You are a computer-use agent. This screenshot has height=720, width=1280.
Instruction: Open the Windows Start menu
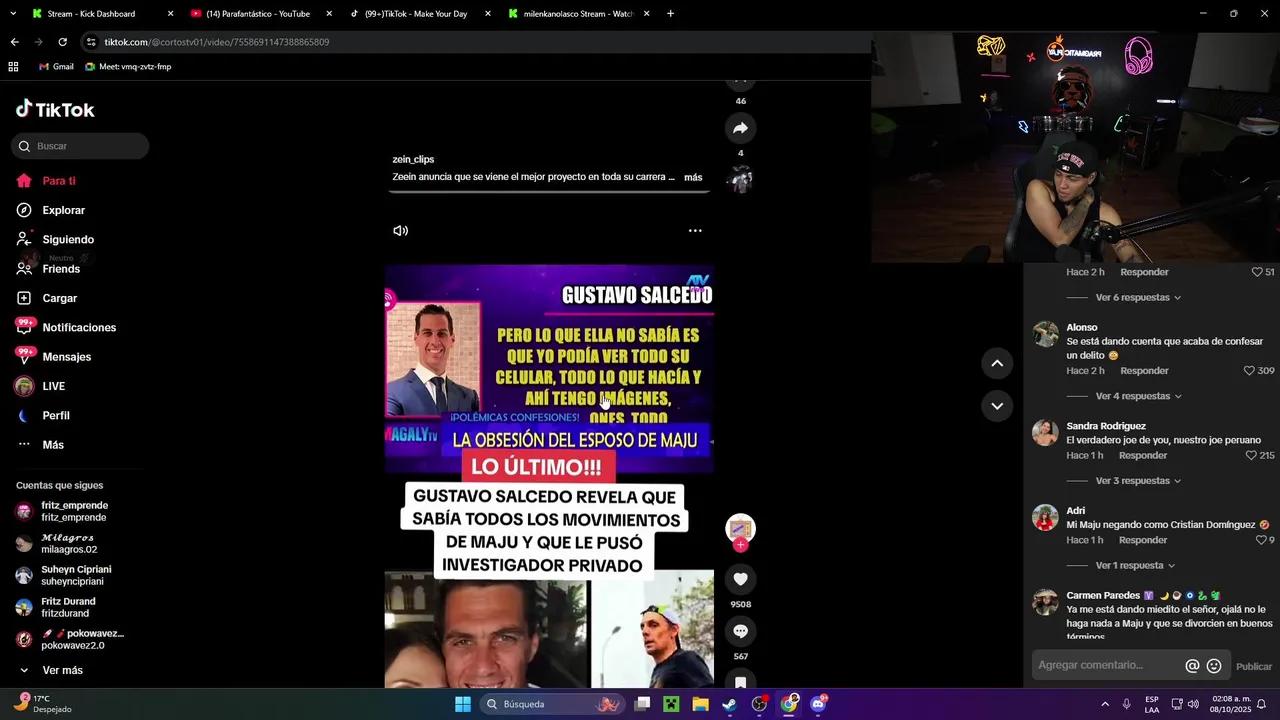[463, 704]
